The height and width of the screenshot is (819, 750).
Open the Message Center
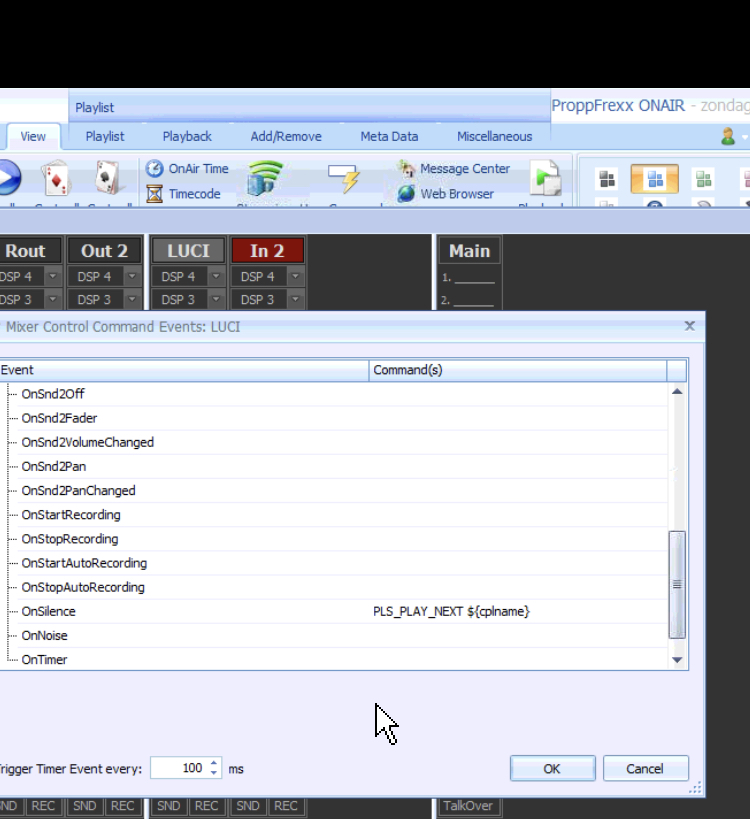pyautogui.click(x=454, y=169)
